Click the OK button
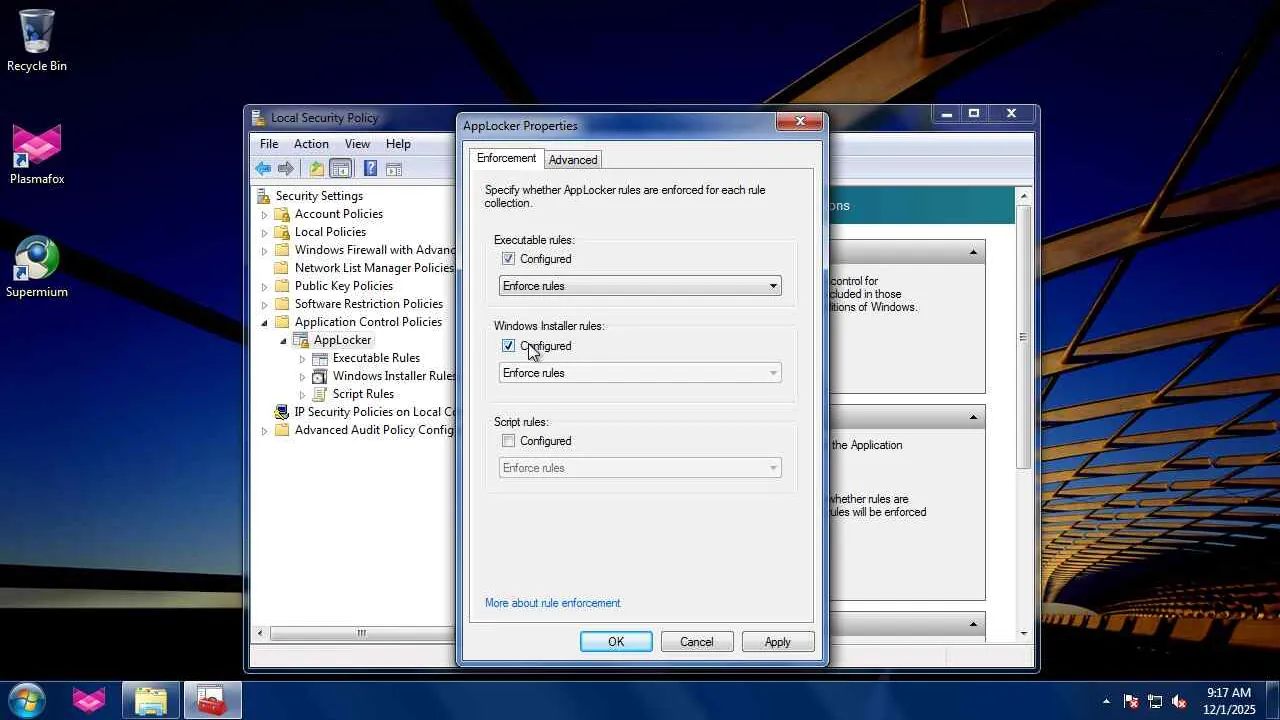The image size is (1280, 720). click(616, 642)
